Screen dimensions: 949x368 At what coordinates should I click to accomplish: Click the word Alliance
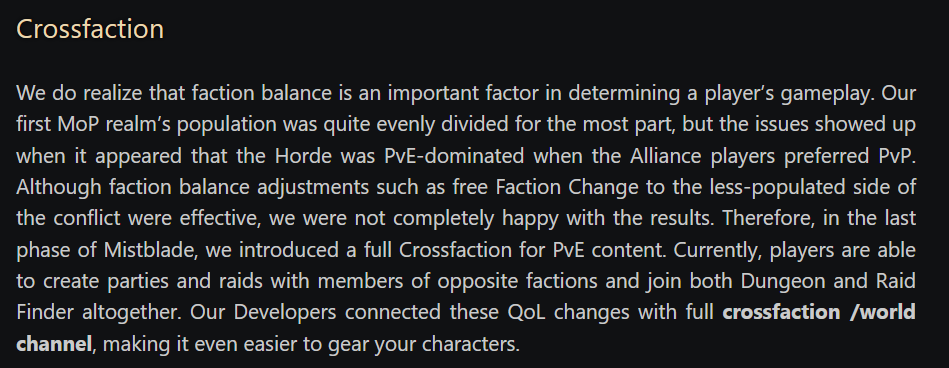(666, 156)
